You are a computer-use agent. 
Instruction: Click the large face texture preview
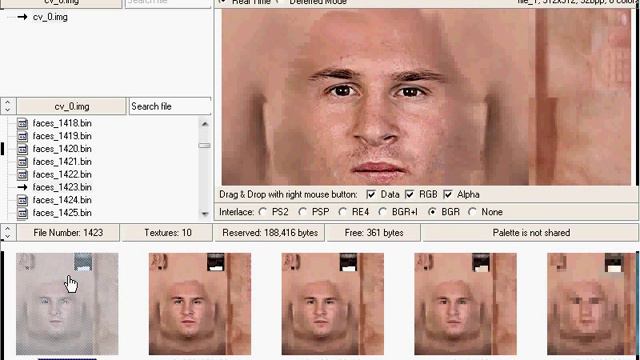point(426,97)
